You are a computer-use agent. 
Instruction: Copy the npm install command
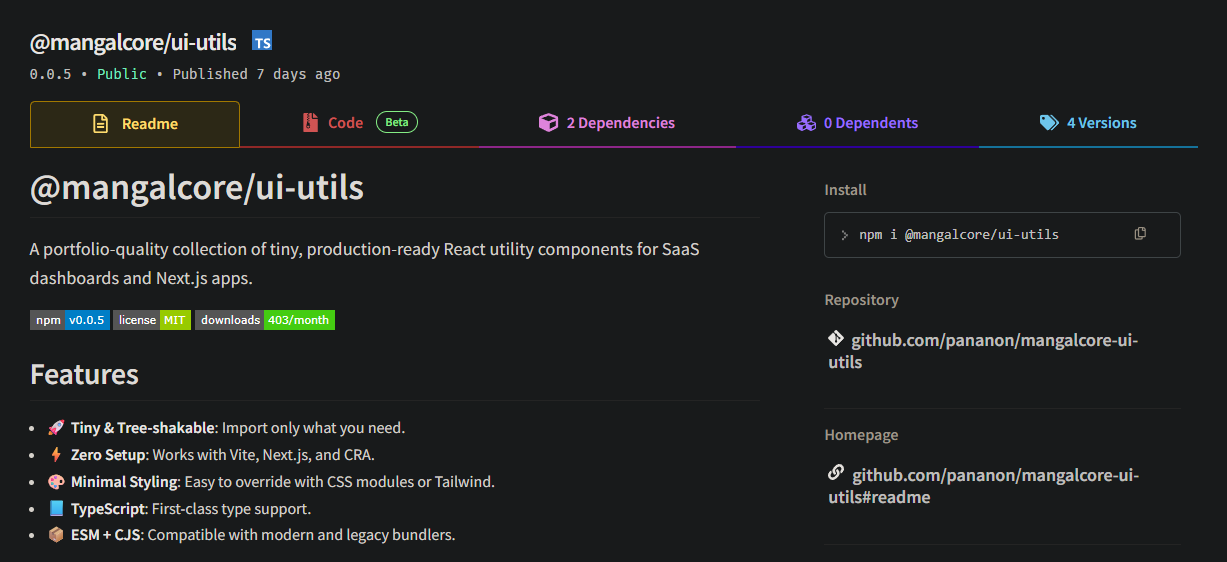pyautogui.click(x=1140, y=234)
